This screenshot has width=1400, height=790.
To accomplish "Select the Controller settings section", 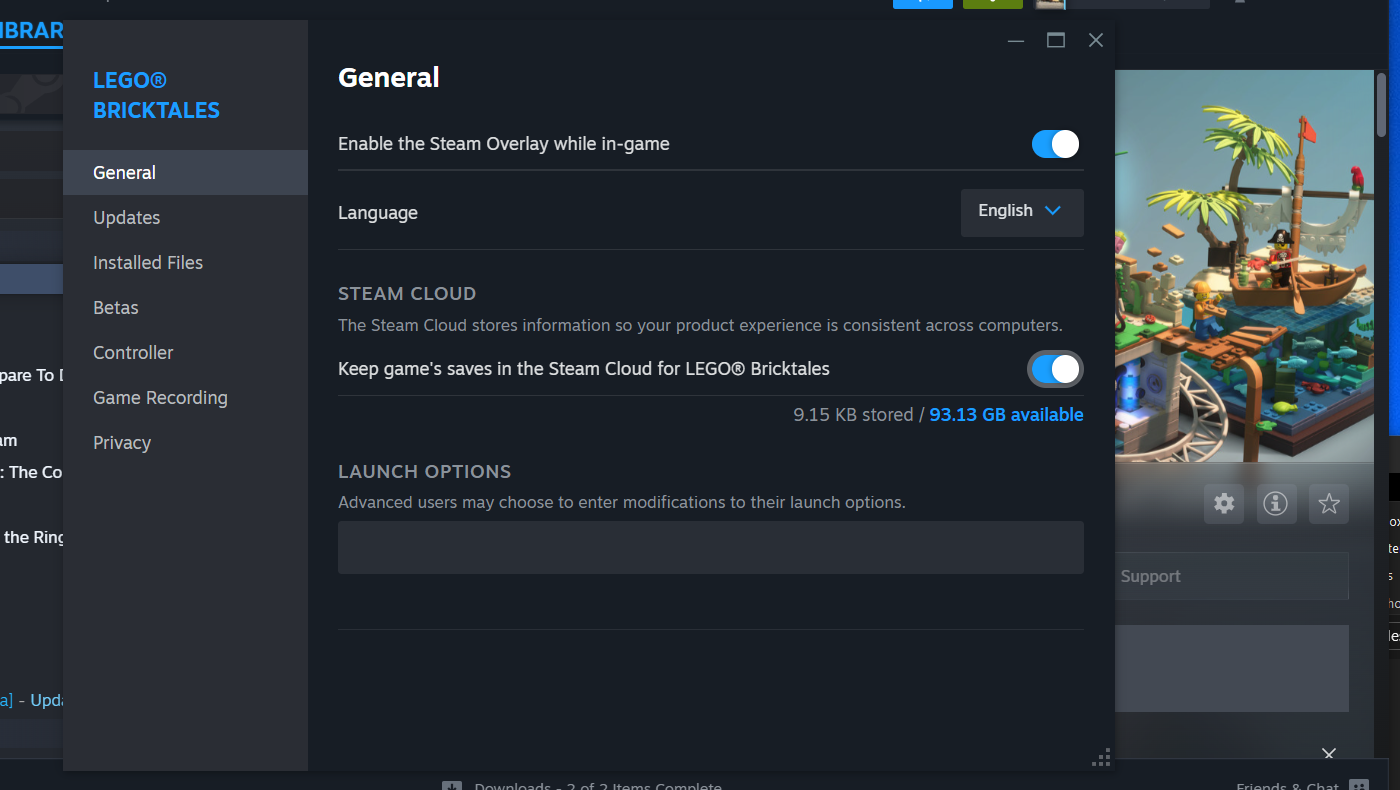I will pos(133,353).
